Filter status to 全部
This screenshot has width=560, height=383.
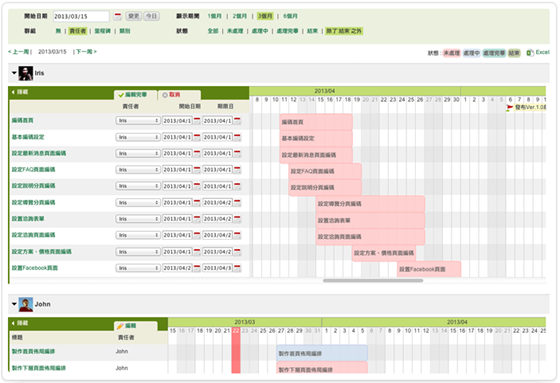pyautogui.click(x=213, y=31)
